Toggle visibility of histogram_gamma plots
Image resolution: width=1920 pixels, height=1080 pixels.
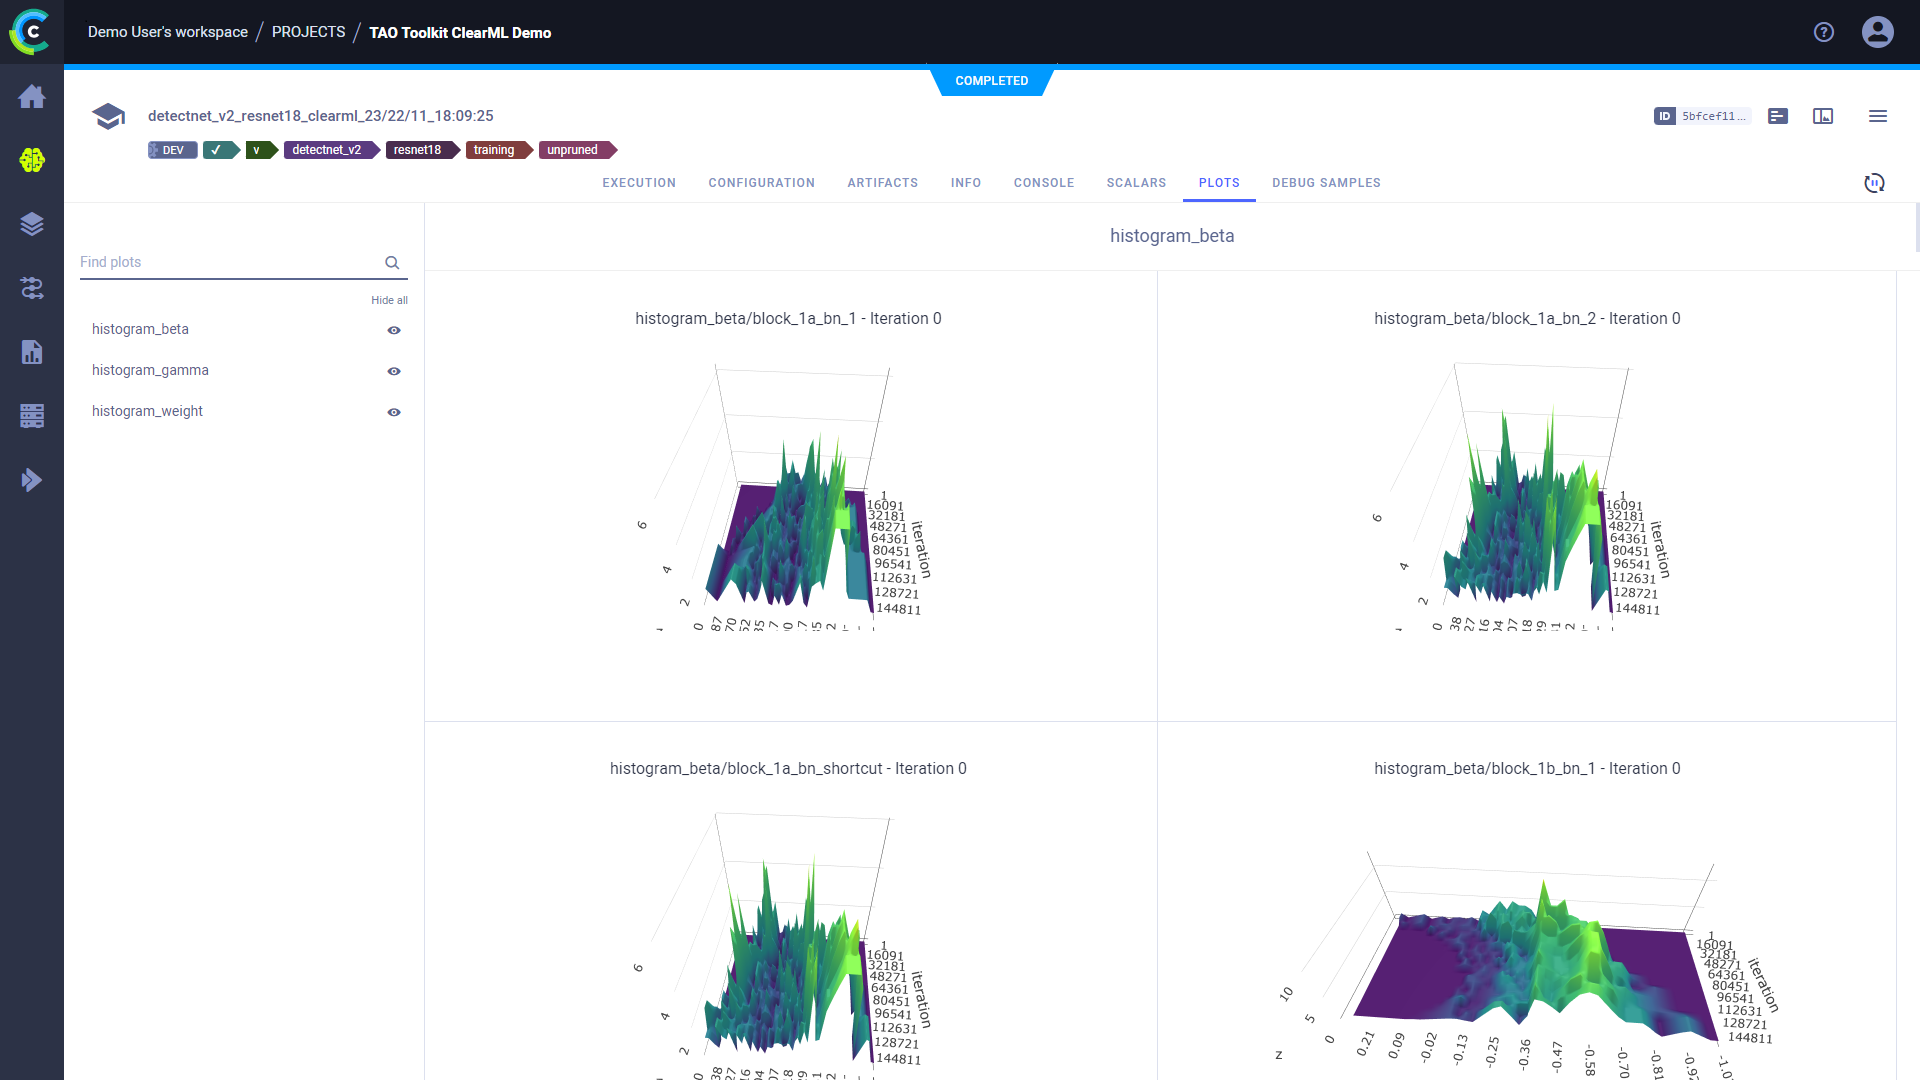(396, 371)
